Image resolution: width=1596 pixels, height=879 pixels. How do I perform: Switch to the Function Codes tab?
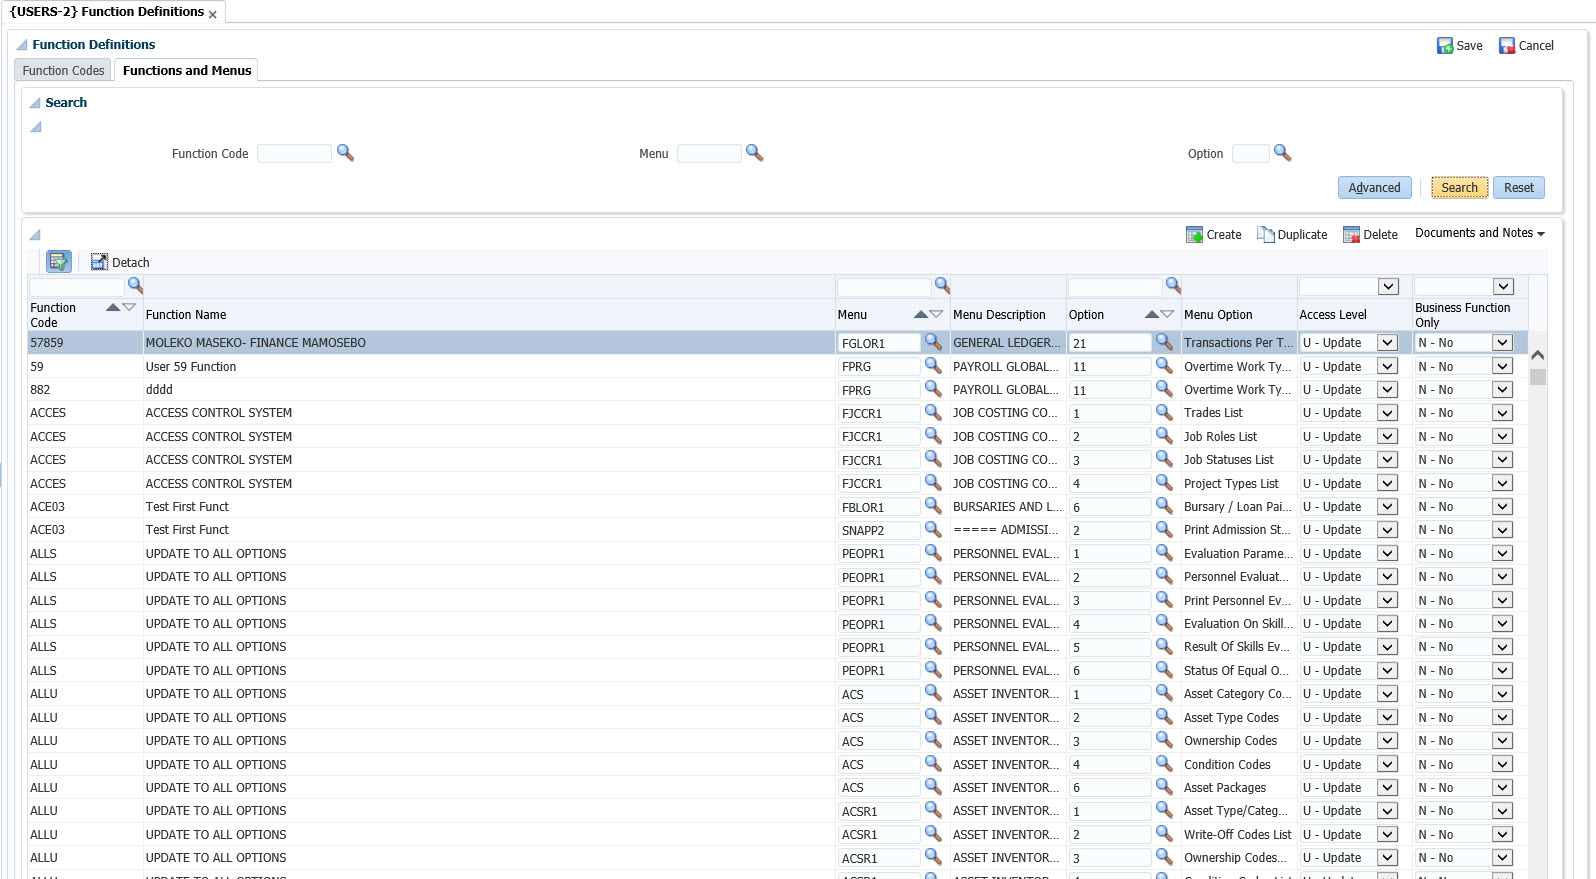click(x=63, y=71)
